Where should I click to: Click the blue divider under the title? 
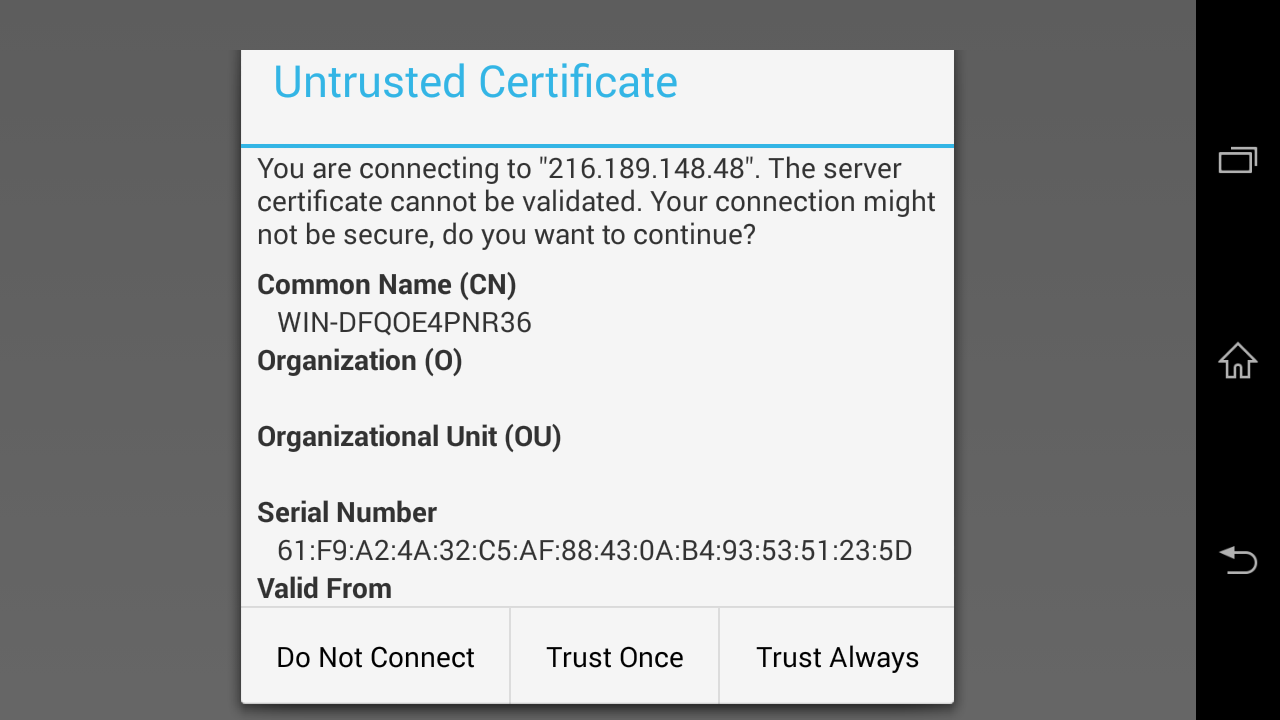(597, 146)
